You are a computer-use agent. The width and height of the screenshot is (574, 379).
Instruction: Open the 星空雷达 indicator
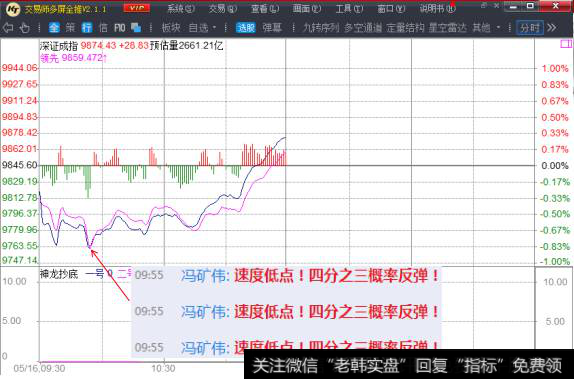tap(448, 28)
